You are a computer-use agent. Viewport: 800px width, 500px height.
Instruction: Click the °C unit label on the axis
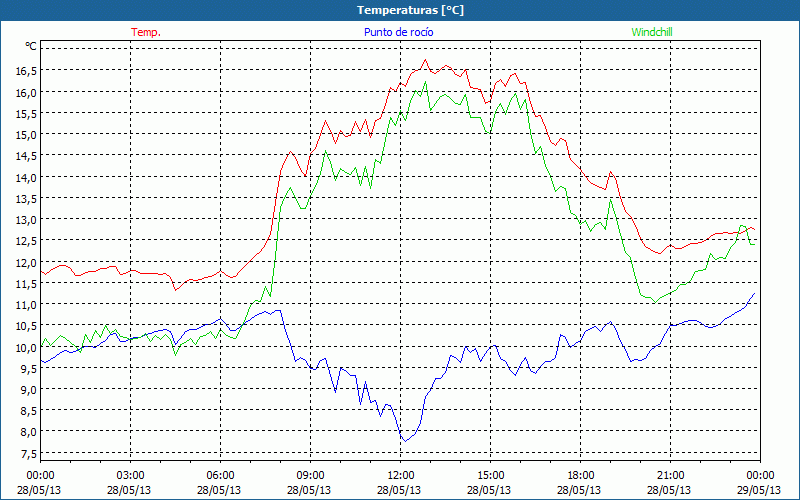(31, 46)
